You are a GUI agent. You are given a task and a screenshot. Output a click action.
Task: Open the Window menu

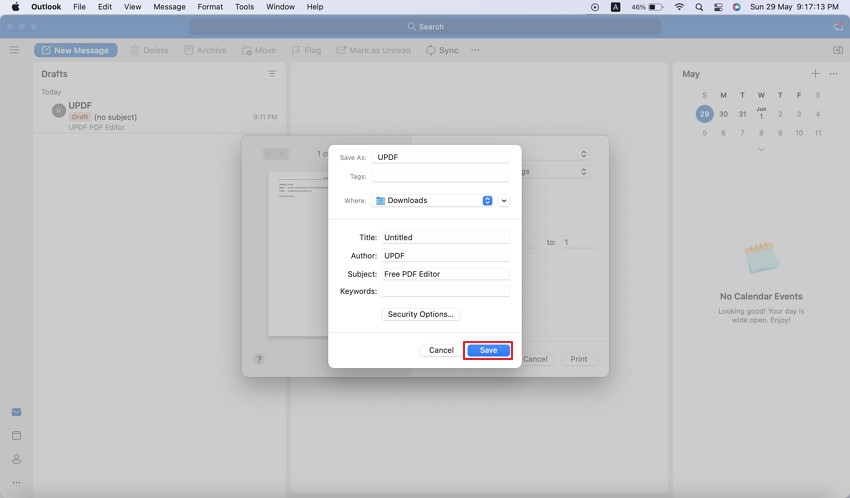click(280, 7)
